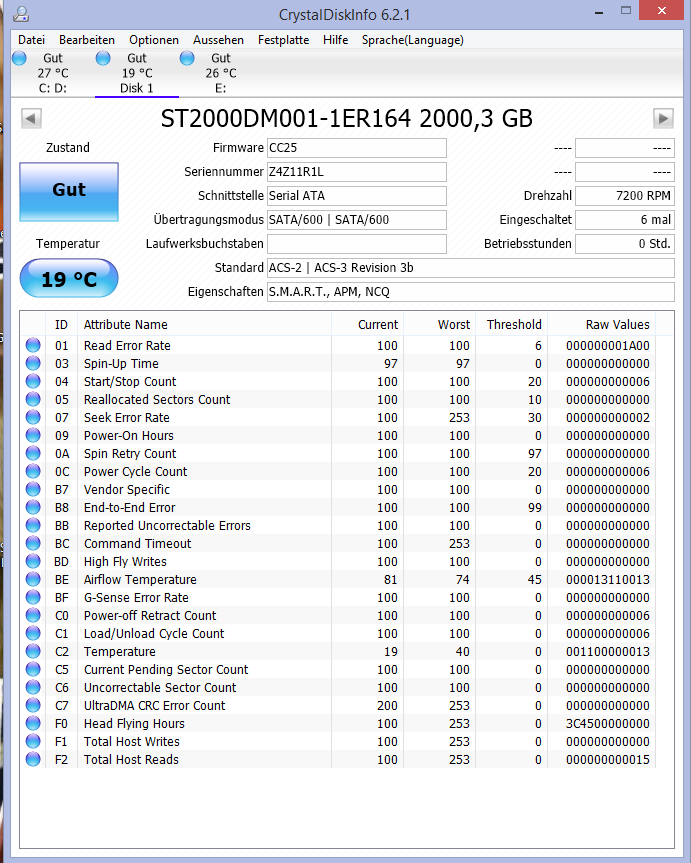Open the Bearbeiten menu
The width and height of the screenshot is (691, 863).
coord(87,40)
